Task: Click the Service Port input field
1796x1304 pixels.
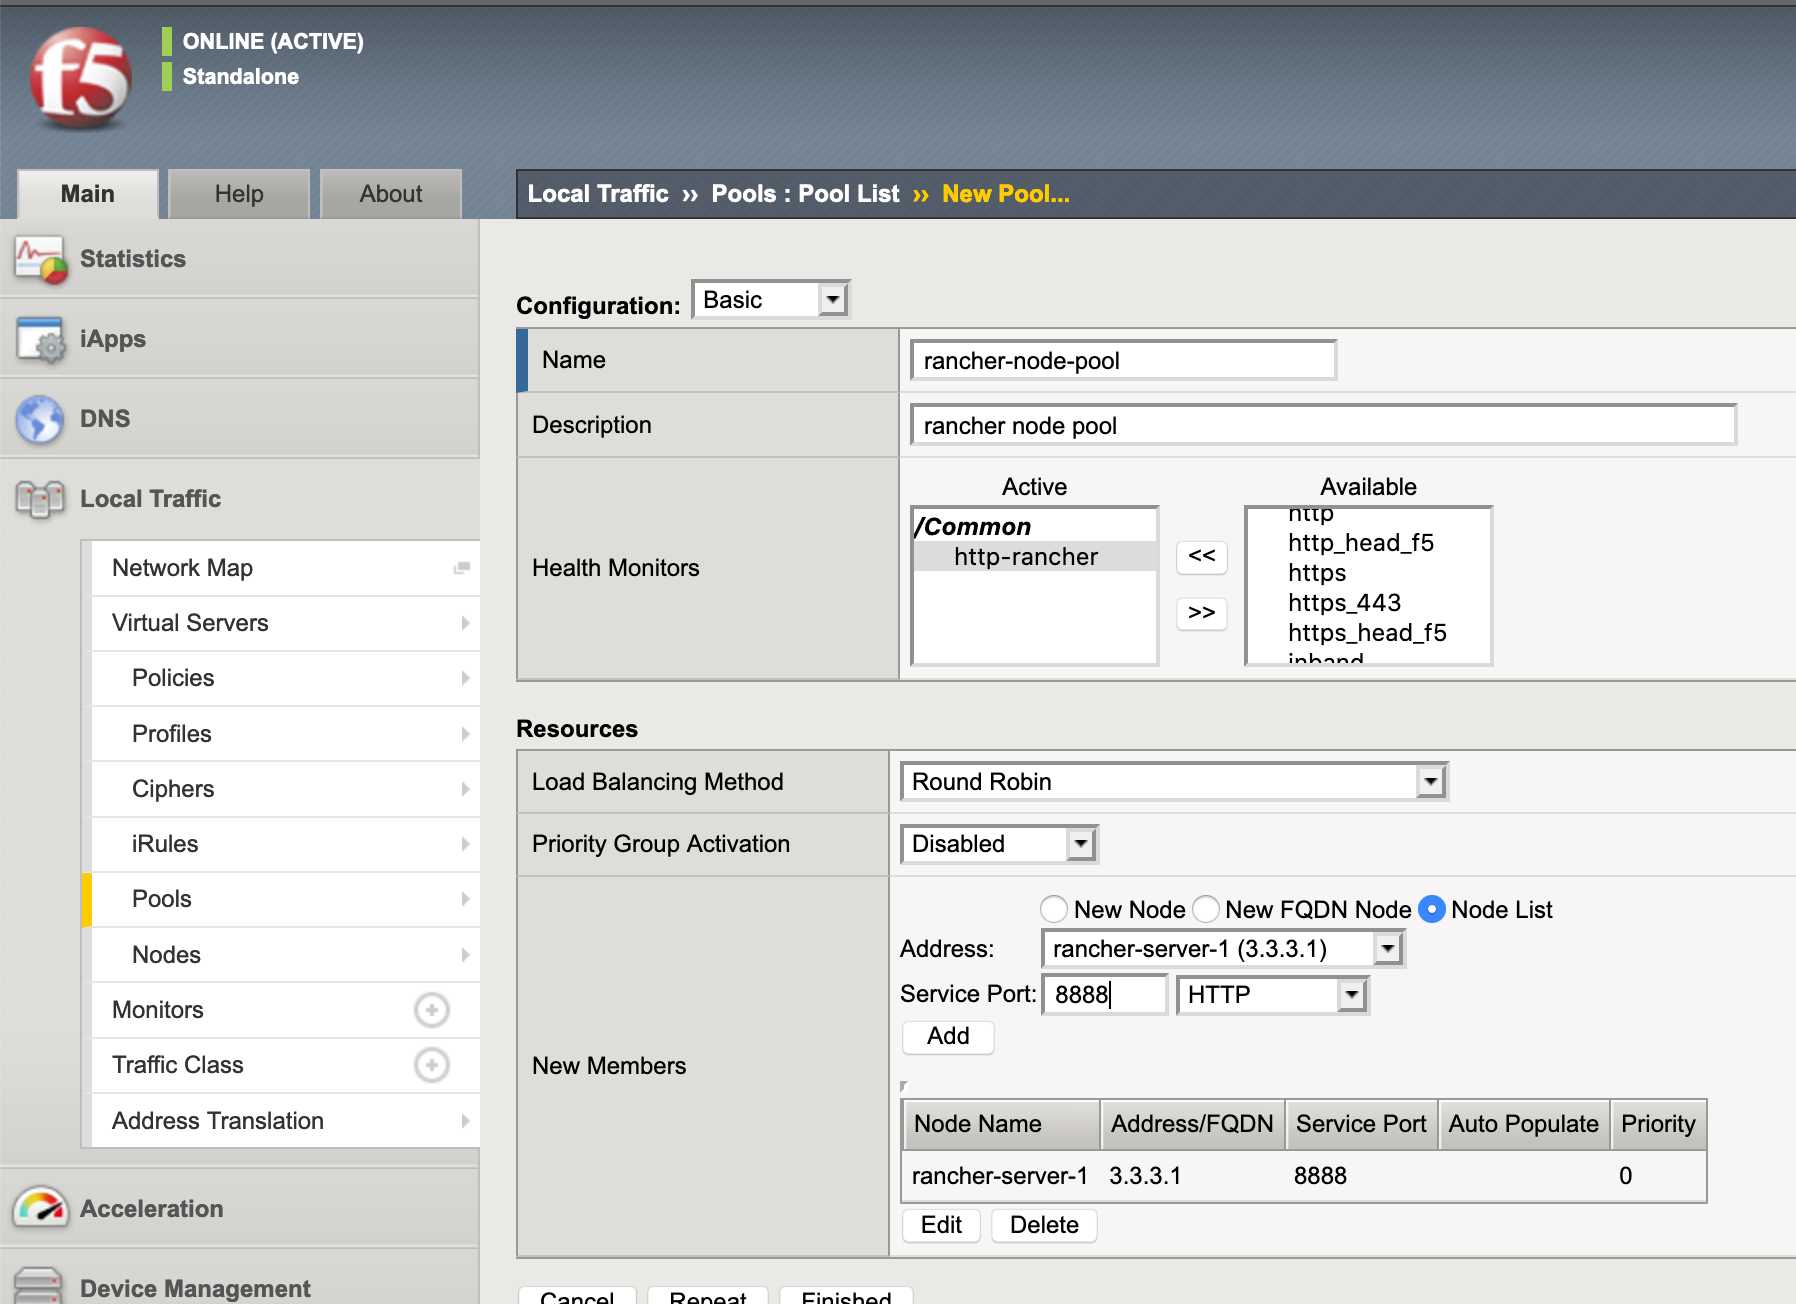Action: click(x=1104, y=995)
